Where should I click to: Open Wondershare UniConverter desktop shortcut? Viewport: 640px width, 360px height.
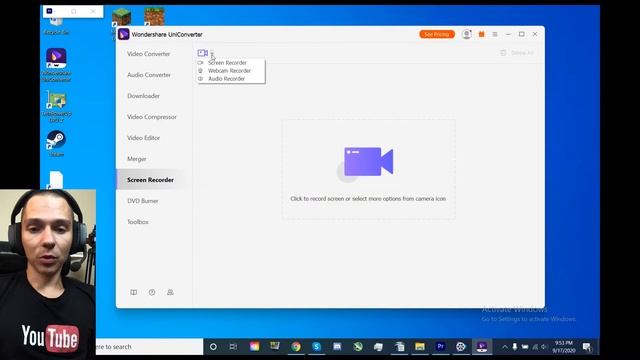pos(56,65)
